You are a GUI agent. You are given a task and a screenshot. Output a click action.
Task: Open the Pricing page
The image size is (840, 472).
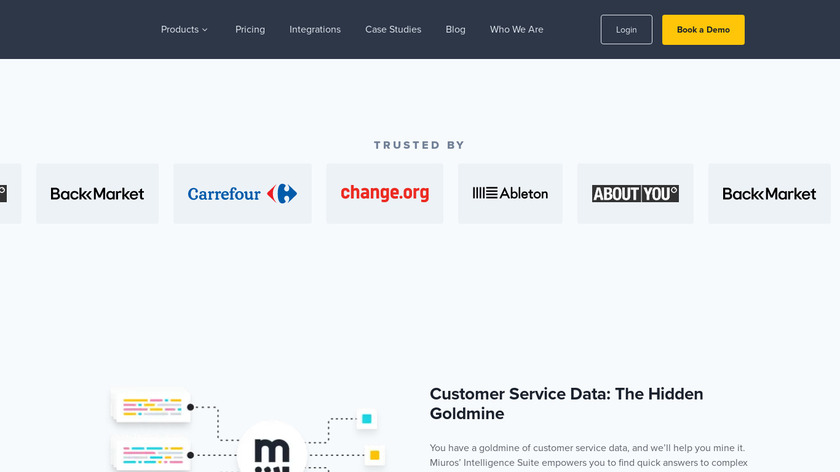tap(250, 30)
